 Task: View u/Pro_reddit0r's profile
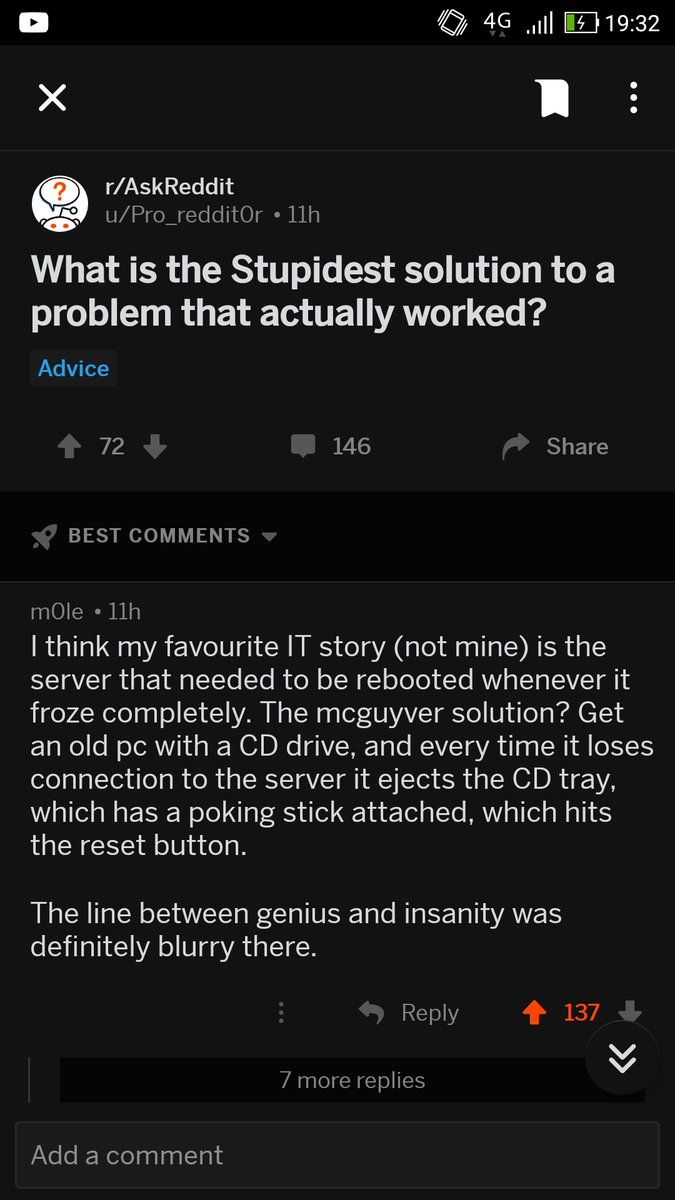tap(183, 214)
